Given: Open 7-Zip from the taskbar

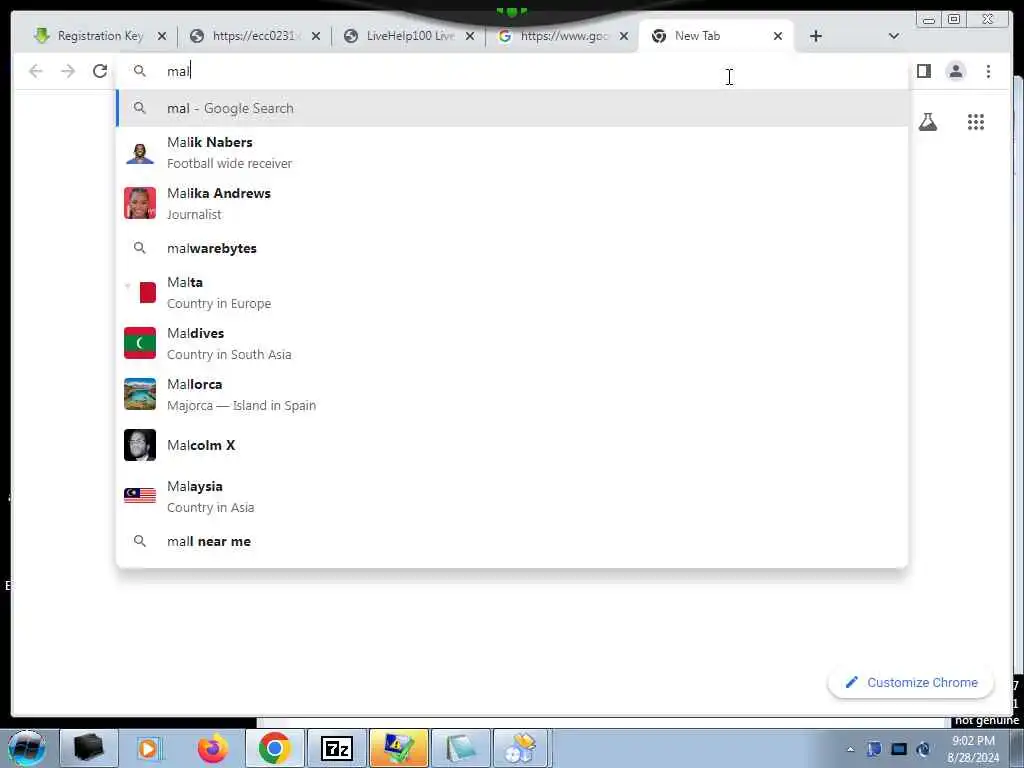Looking at the screenshot, I should point(337,748).
